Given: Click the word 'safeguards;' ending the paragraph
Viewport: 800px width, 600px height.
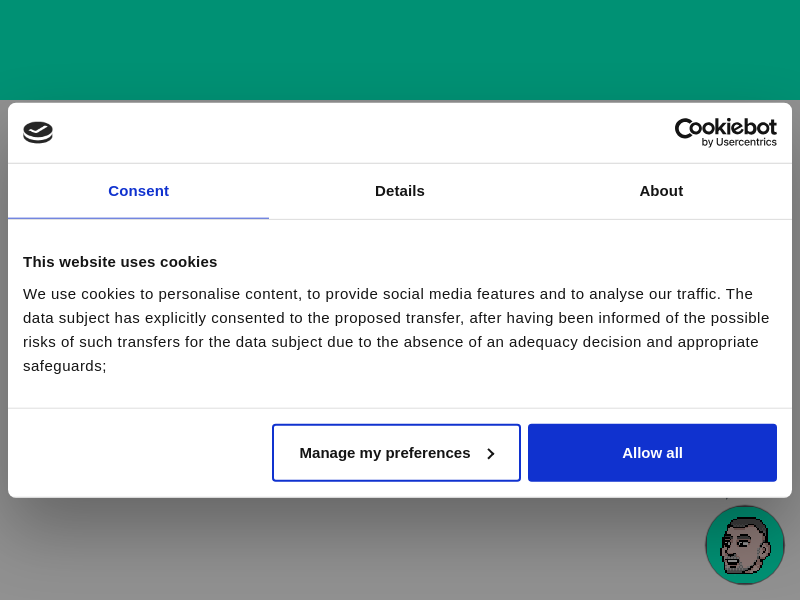Looking at the screenshot, I should (65, 366).
